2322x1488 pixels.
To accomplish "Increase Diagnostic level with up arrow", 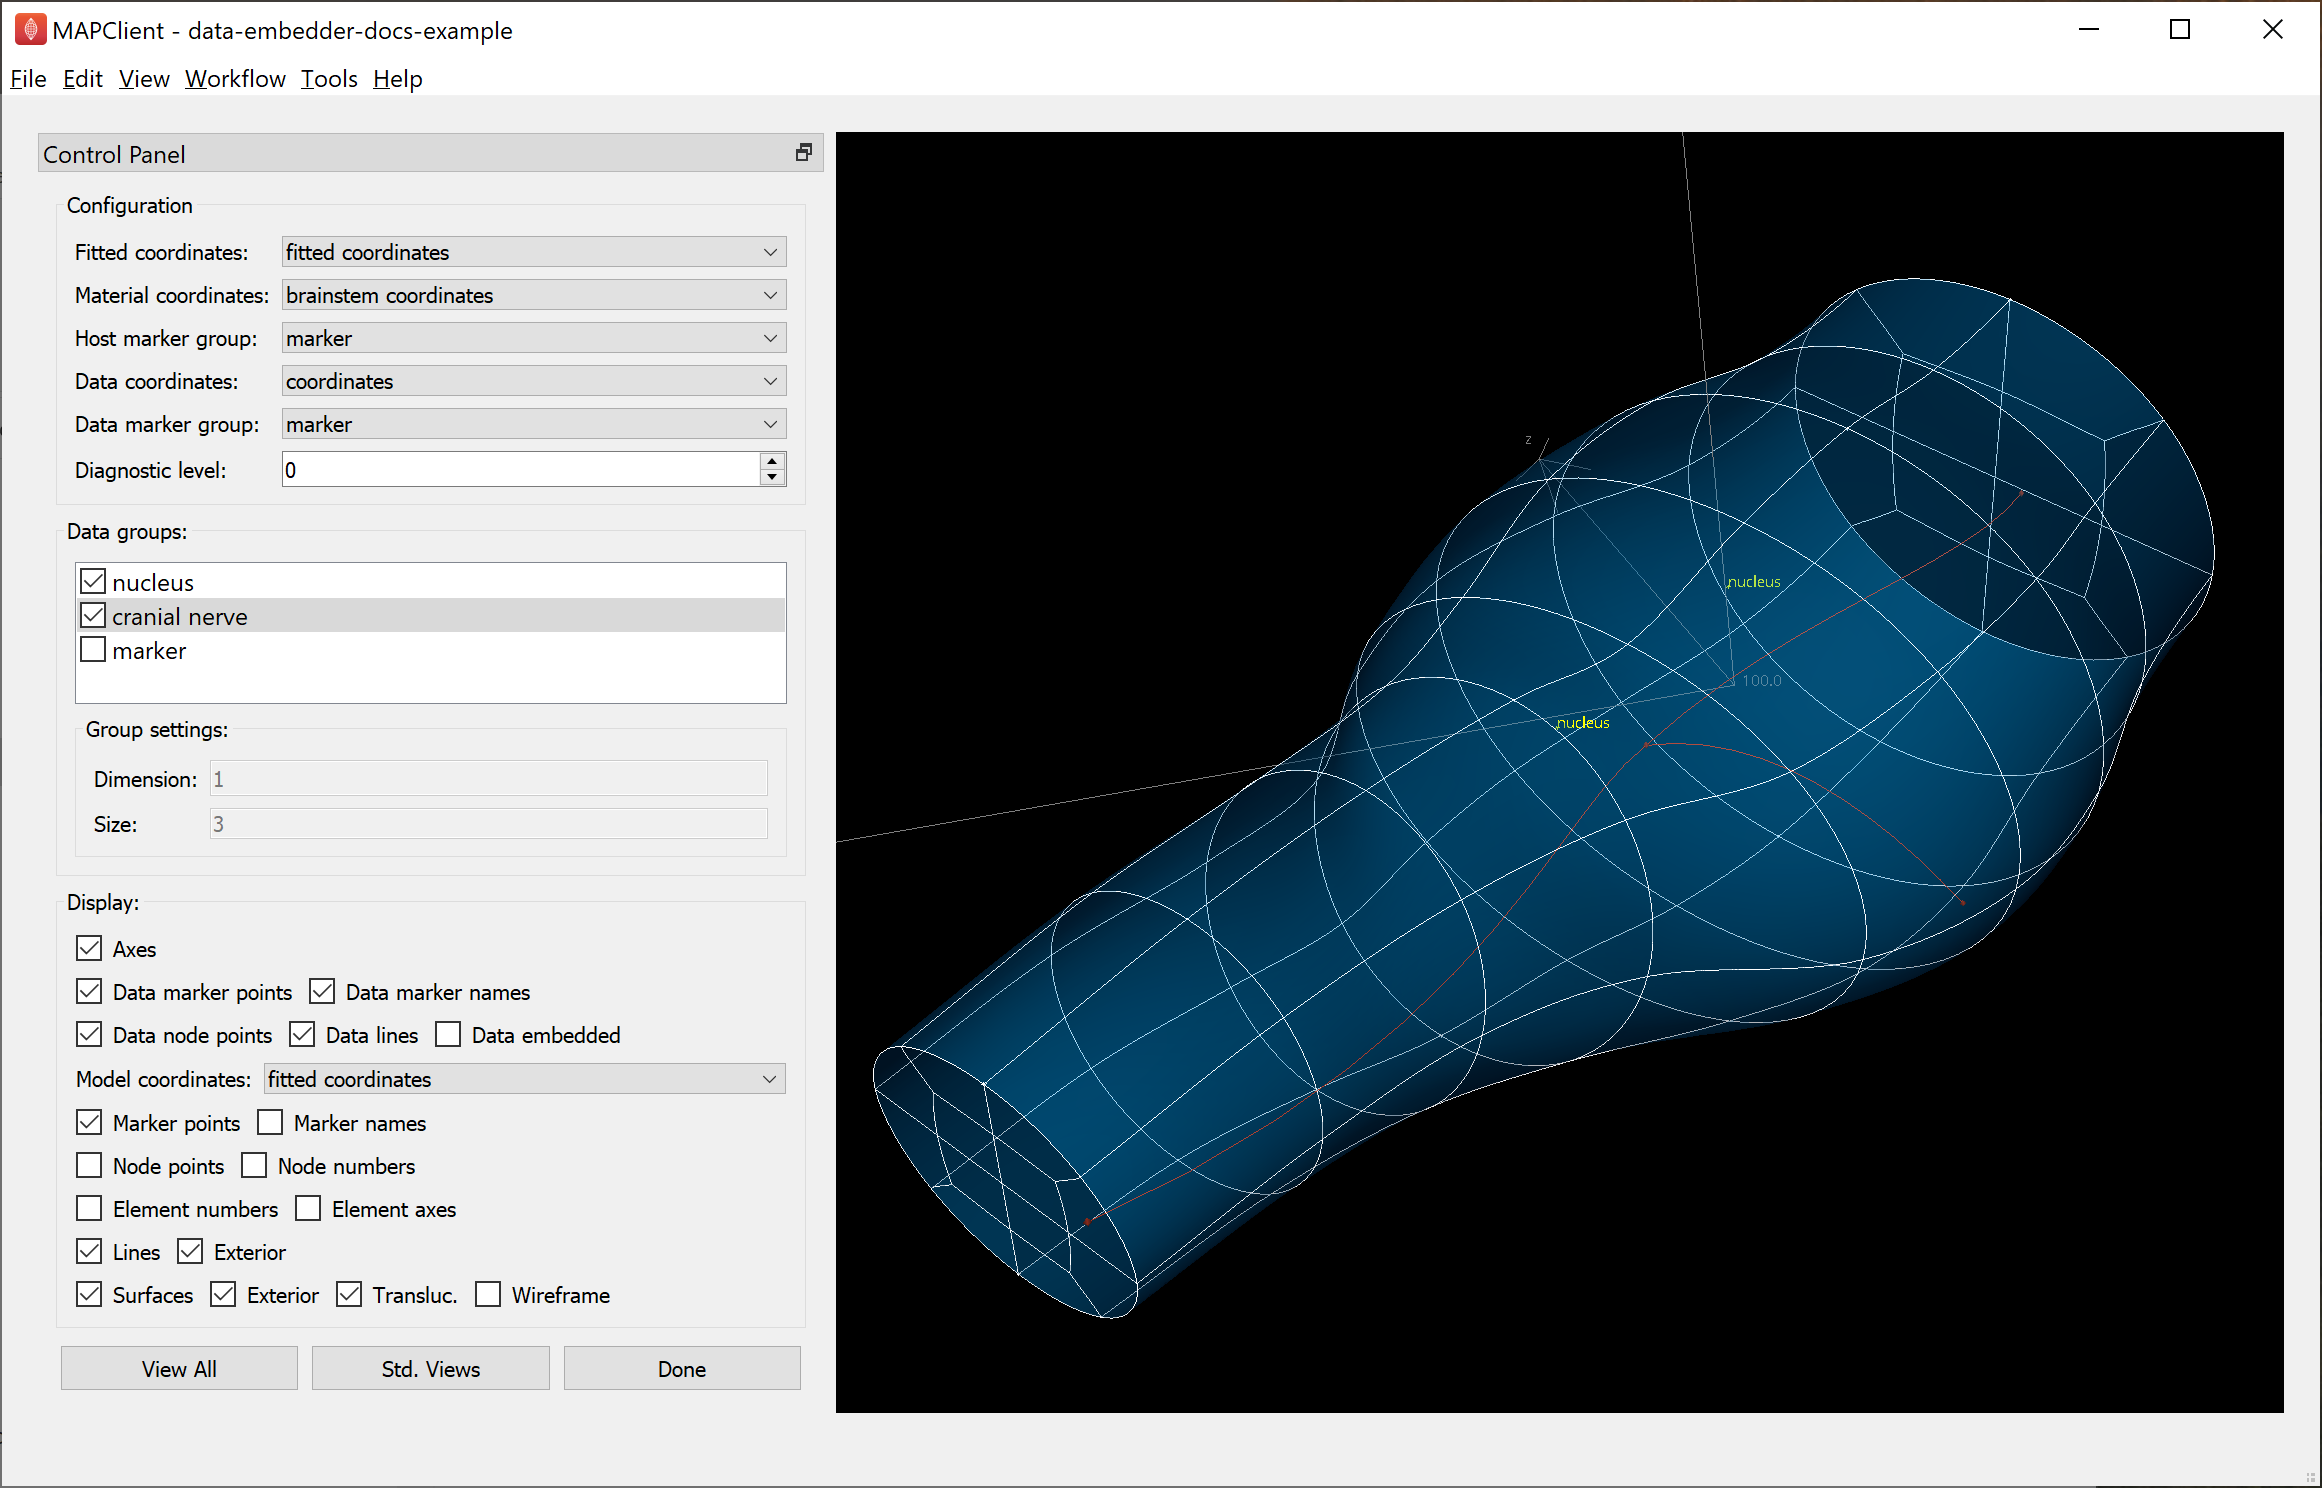I will pyautogui.click(x=772, y=461).
